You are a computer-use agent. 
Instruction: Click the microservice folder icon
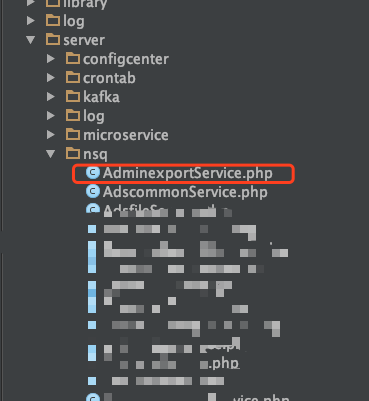point(73,134)
